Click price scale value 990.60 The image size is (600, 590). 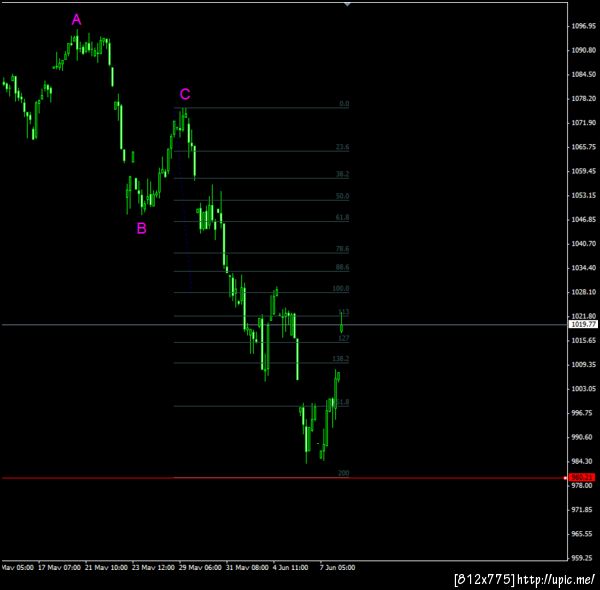(584, 437)
